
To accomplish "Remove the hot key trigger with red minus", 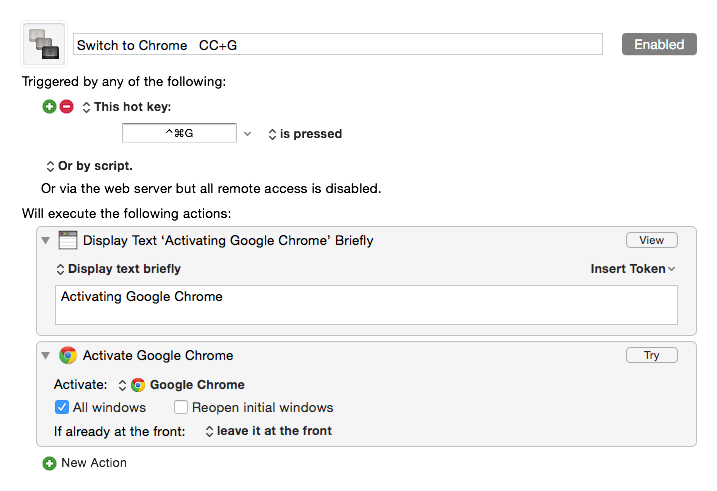I will (x=66, y=107).
